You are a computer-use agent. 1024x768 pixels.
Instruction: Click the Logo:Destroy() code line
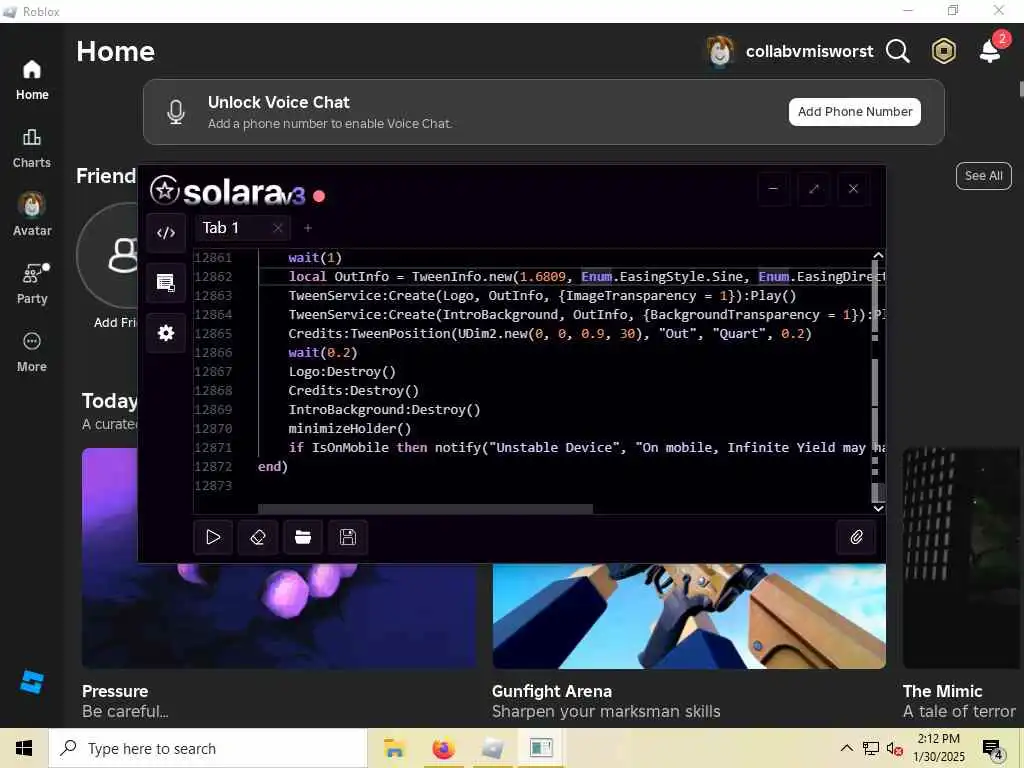[342, 372]
